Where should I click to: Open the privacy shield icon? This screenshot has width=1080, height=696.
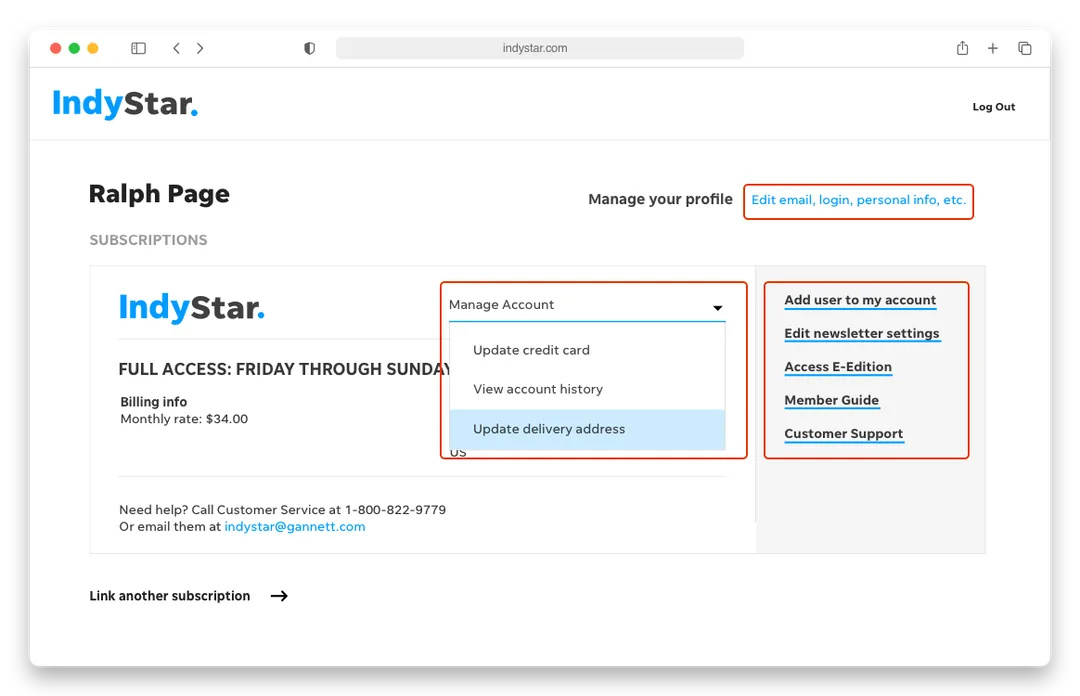pos(309,48)
